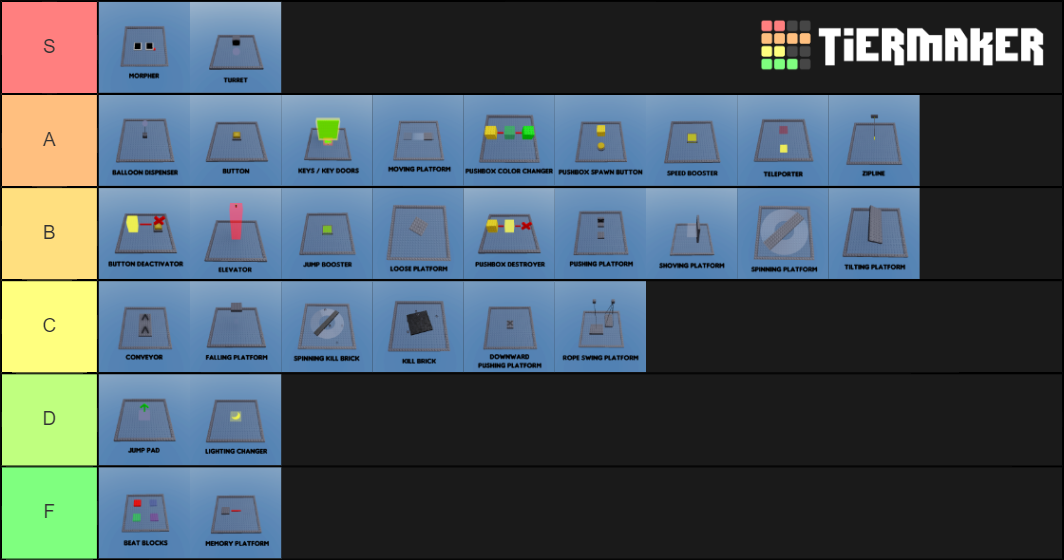
Task: Click the green F tier label
Action: click(50, 512)
